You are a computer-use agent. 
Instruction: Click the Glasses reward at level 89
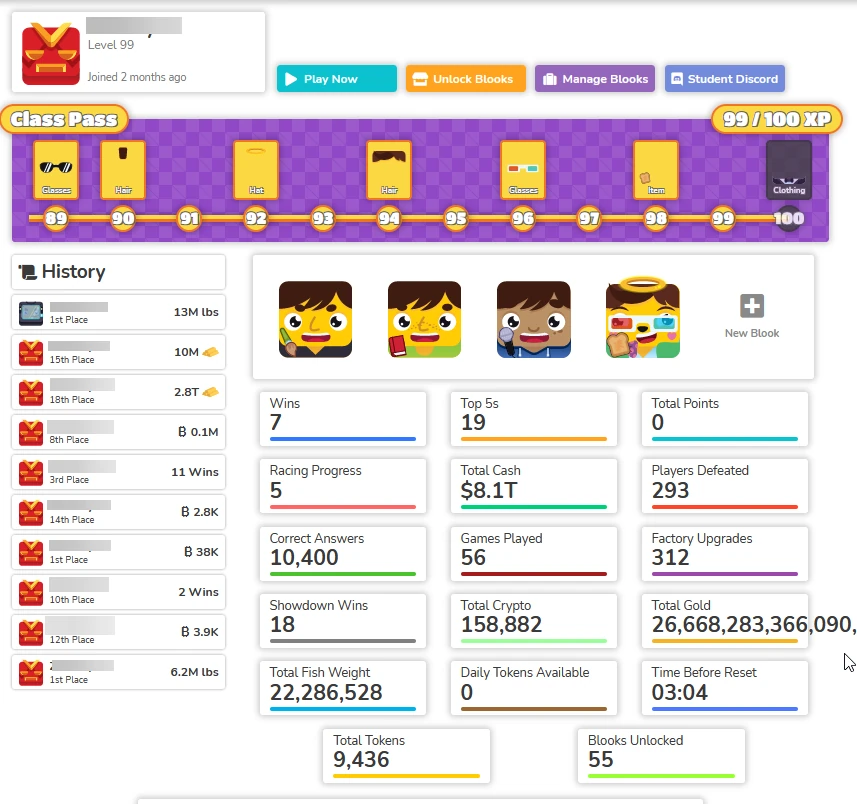(56, 168)
